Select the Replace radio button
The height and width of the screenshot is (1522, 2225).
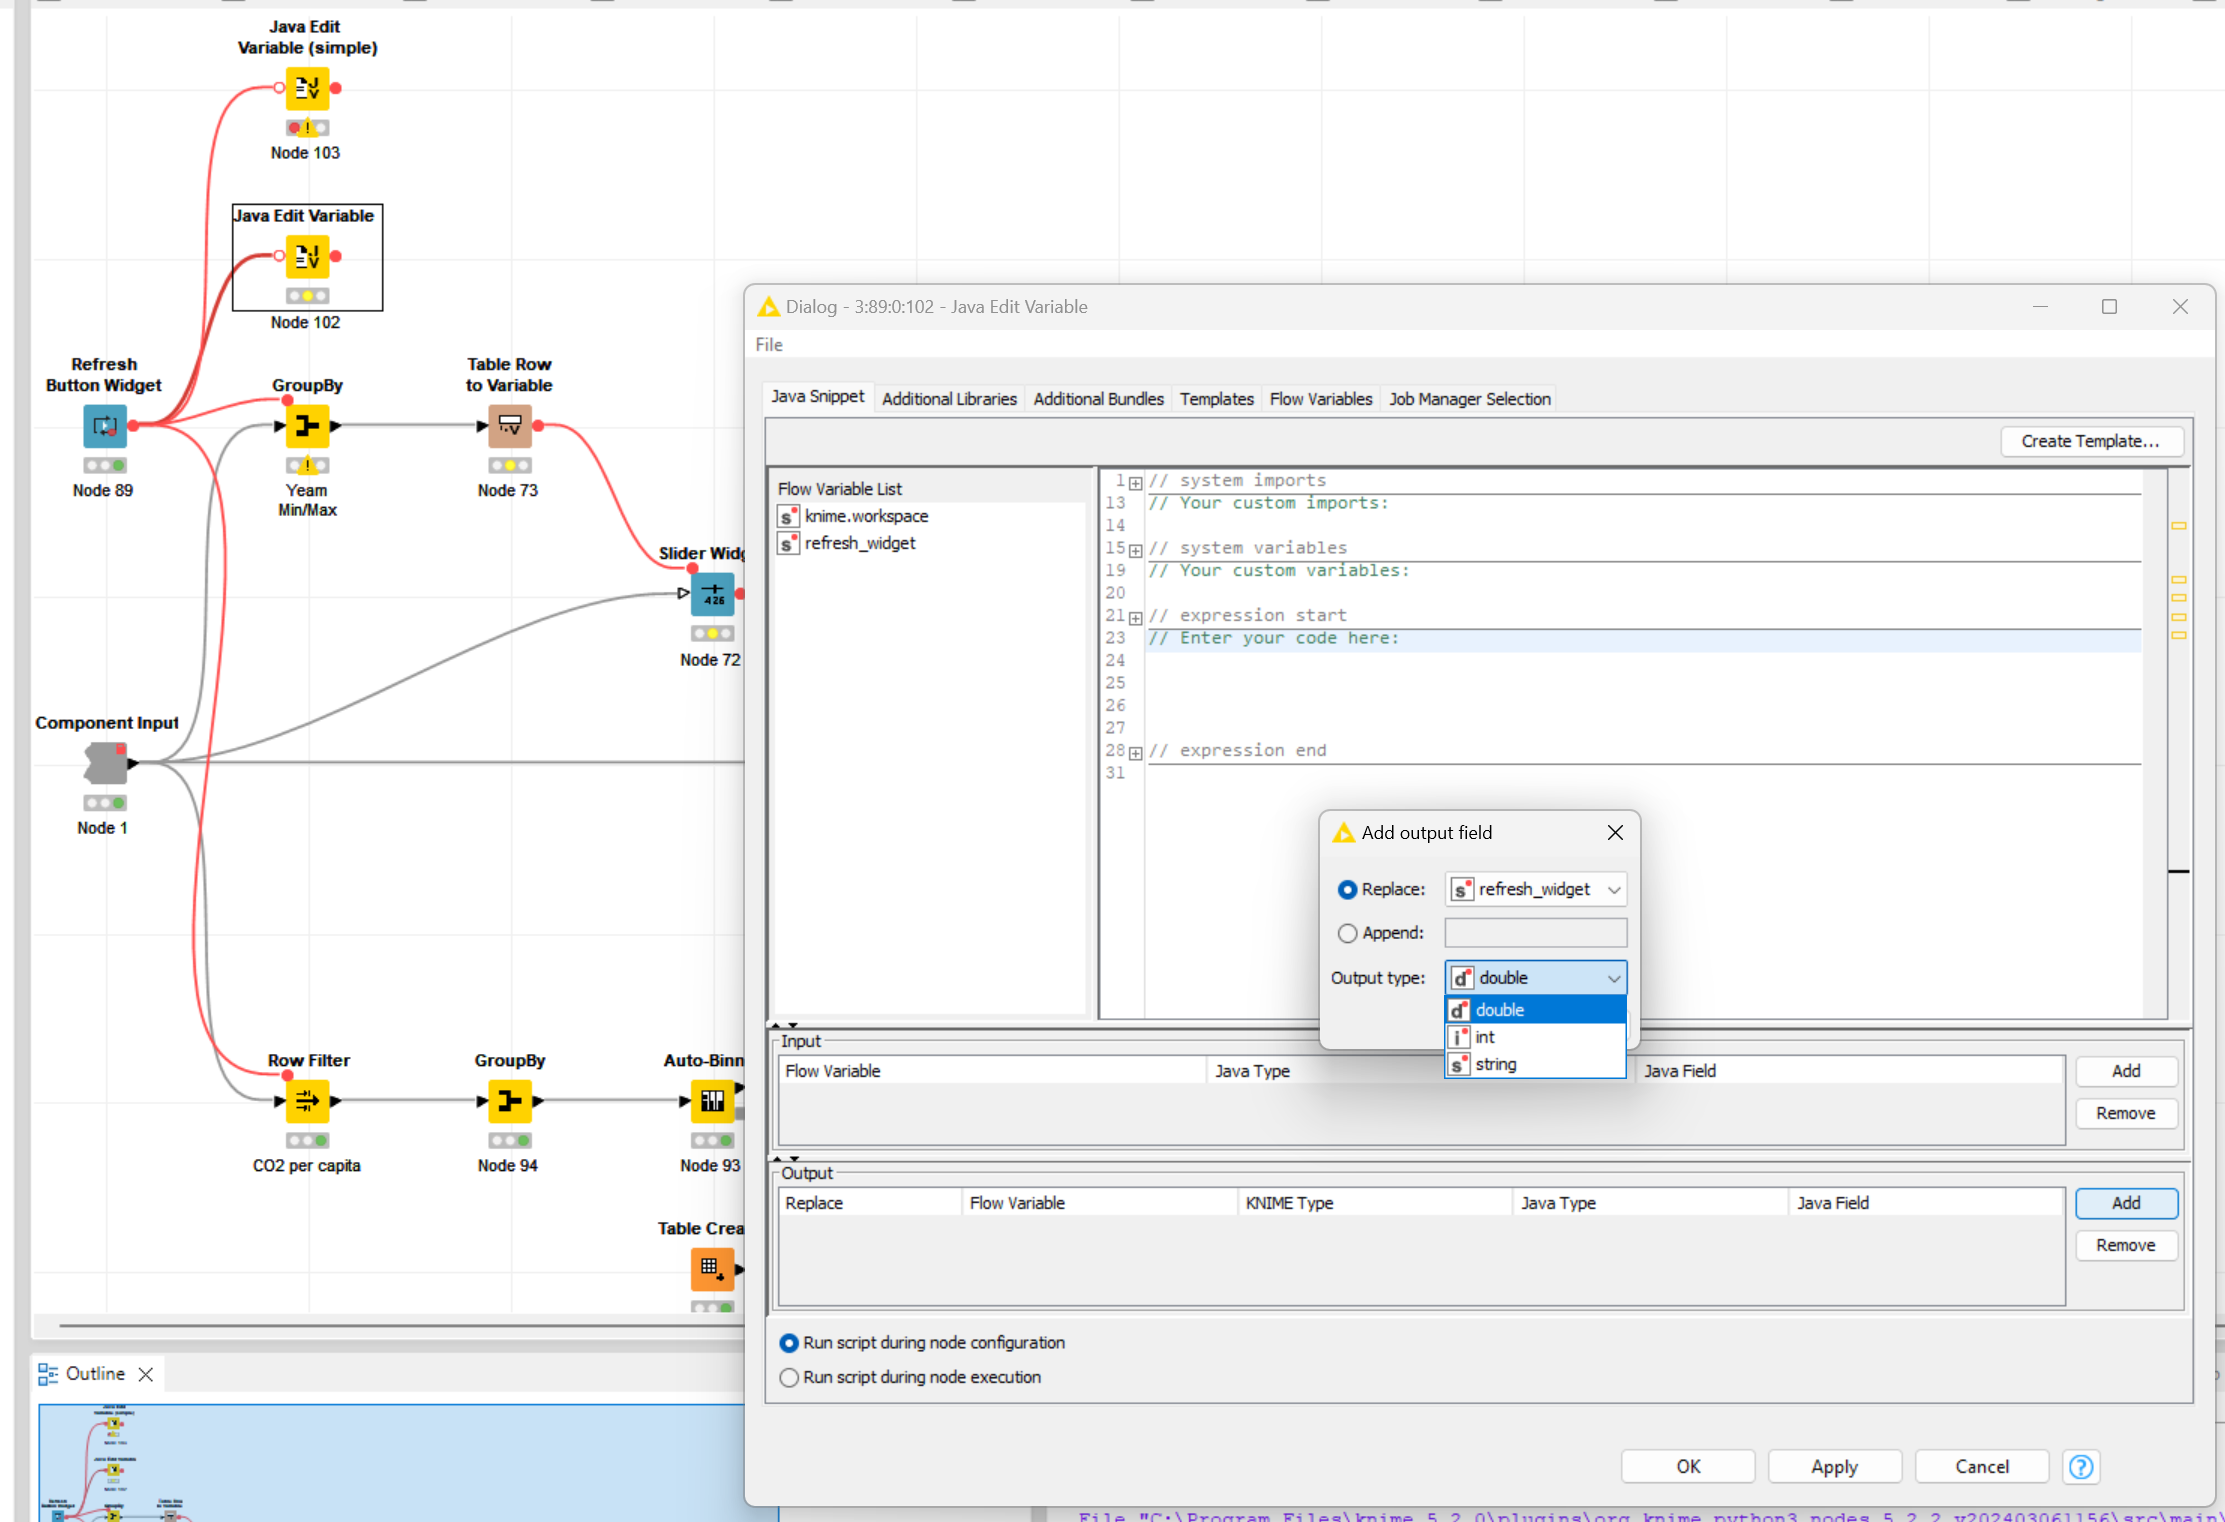pos(1347,889)
